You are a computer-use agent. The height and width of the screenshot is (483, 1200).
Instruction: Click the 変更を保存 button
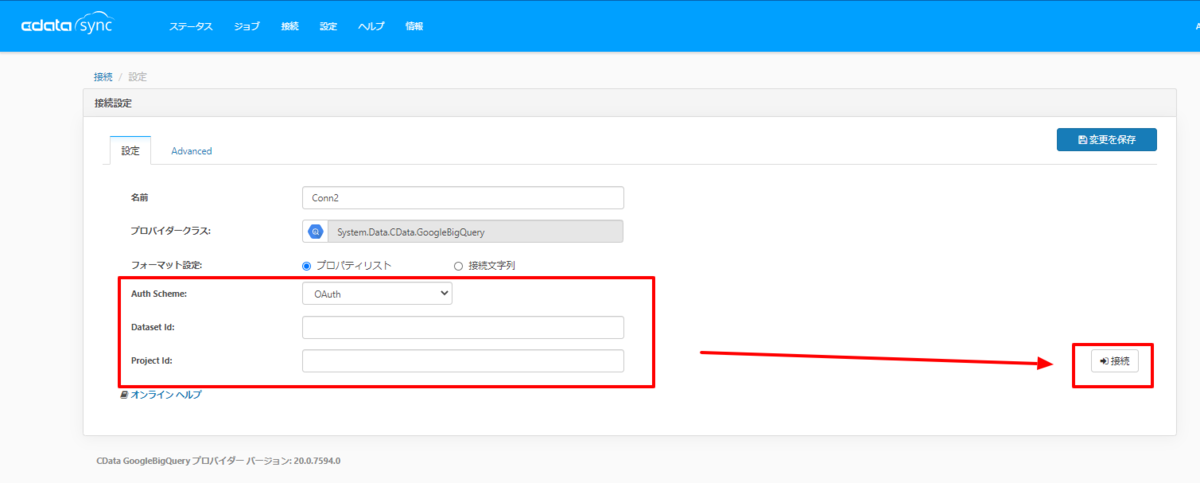(x=1107, y=140)
